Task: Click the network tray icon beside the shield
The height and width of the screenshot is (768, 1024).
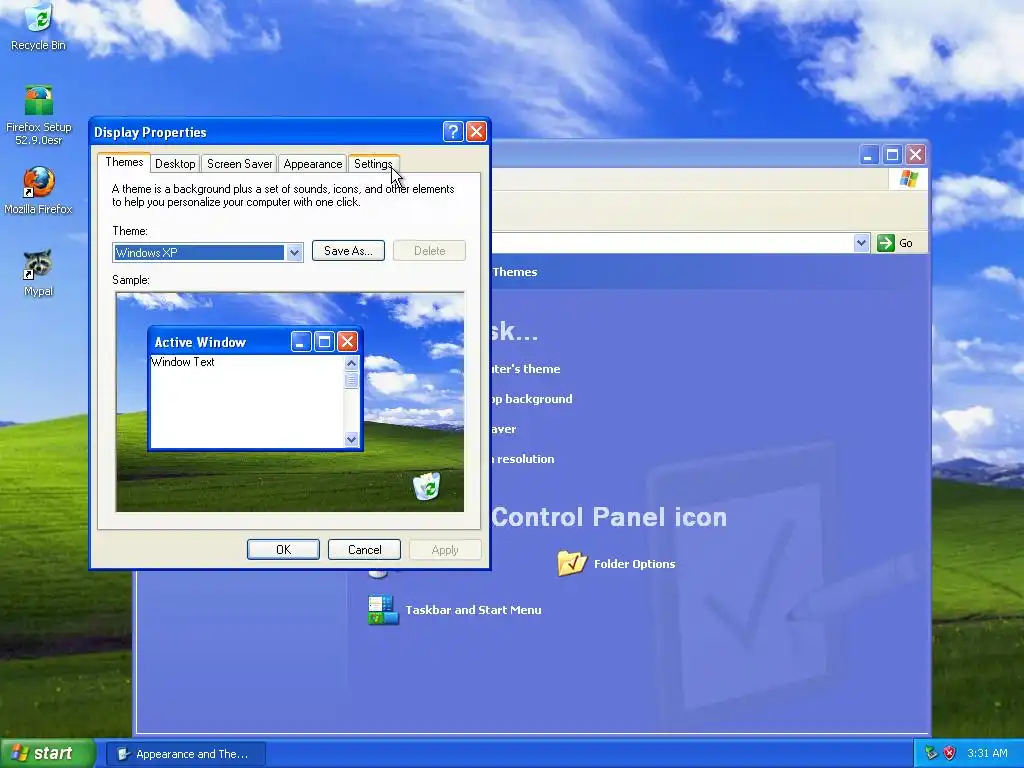Action: (931, 753)
